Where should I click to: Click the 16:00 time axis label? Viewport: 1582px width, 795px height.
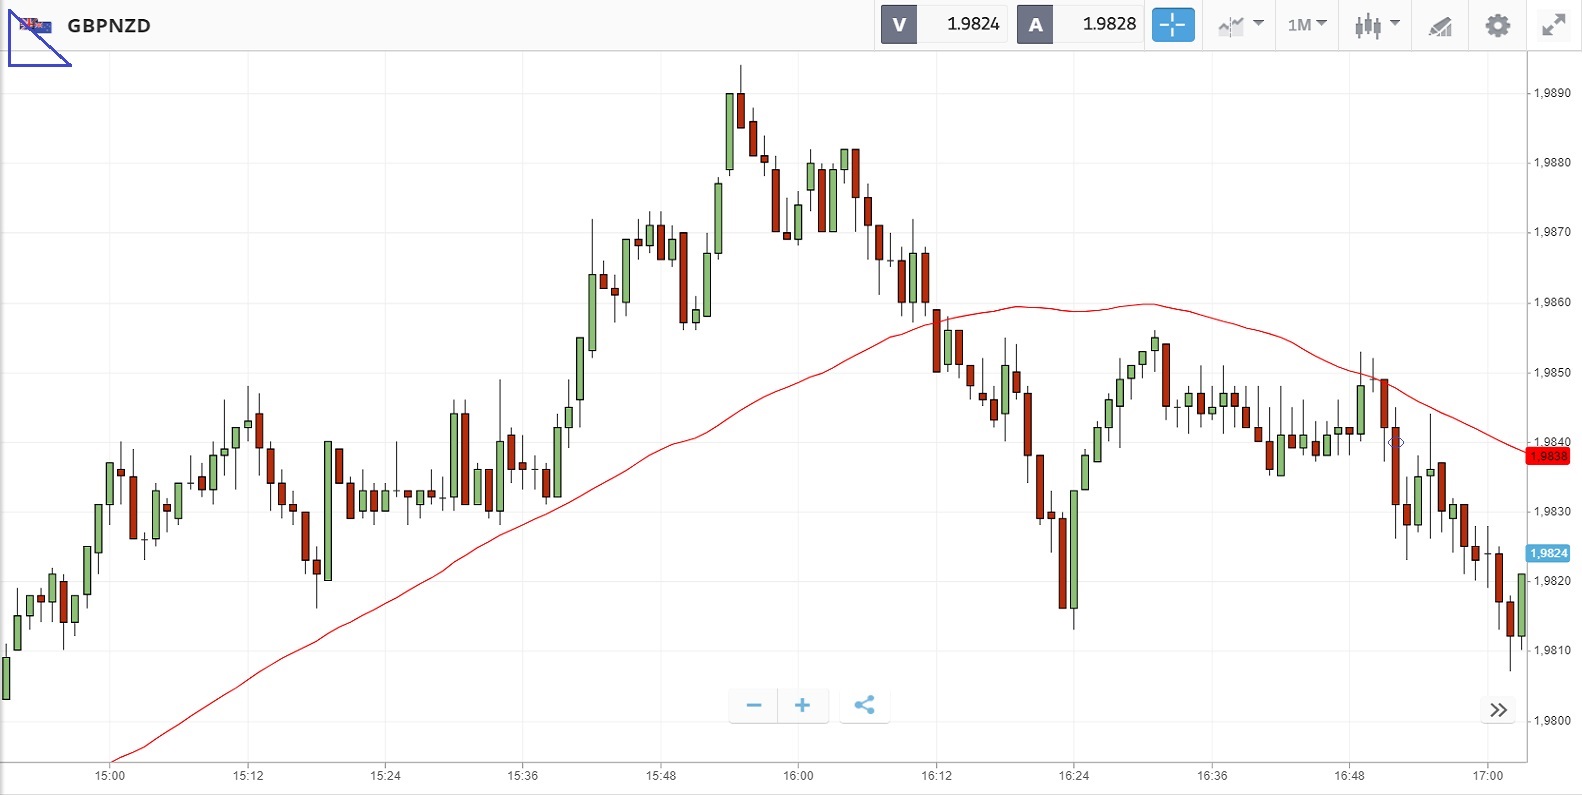point(798,775)
